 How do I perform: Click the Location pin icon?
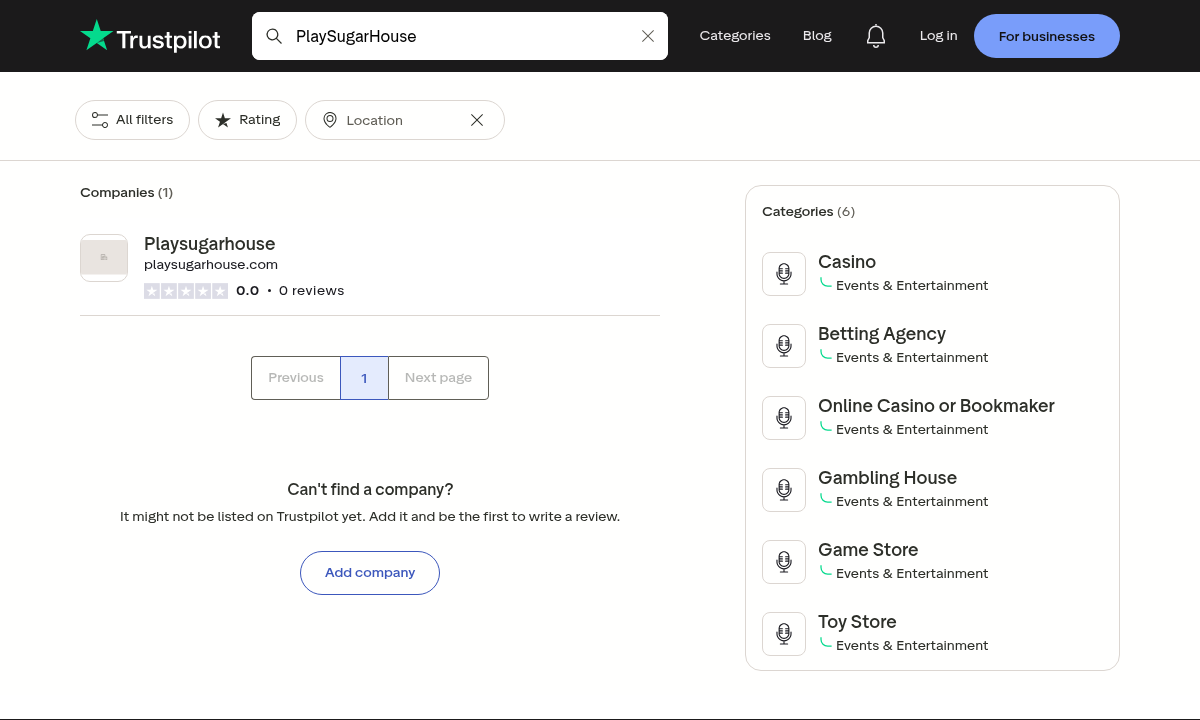pos(330,120)
